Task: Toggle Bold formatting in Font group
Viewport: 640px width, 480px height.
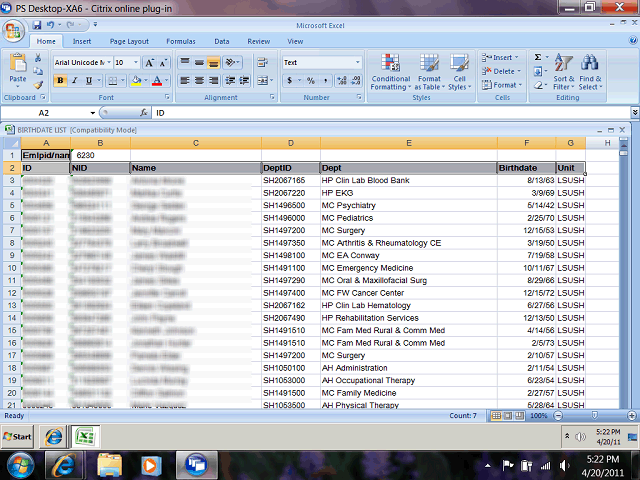Action: click(x=61, y=81)
